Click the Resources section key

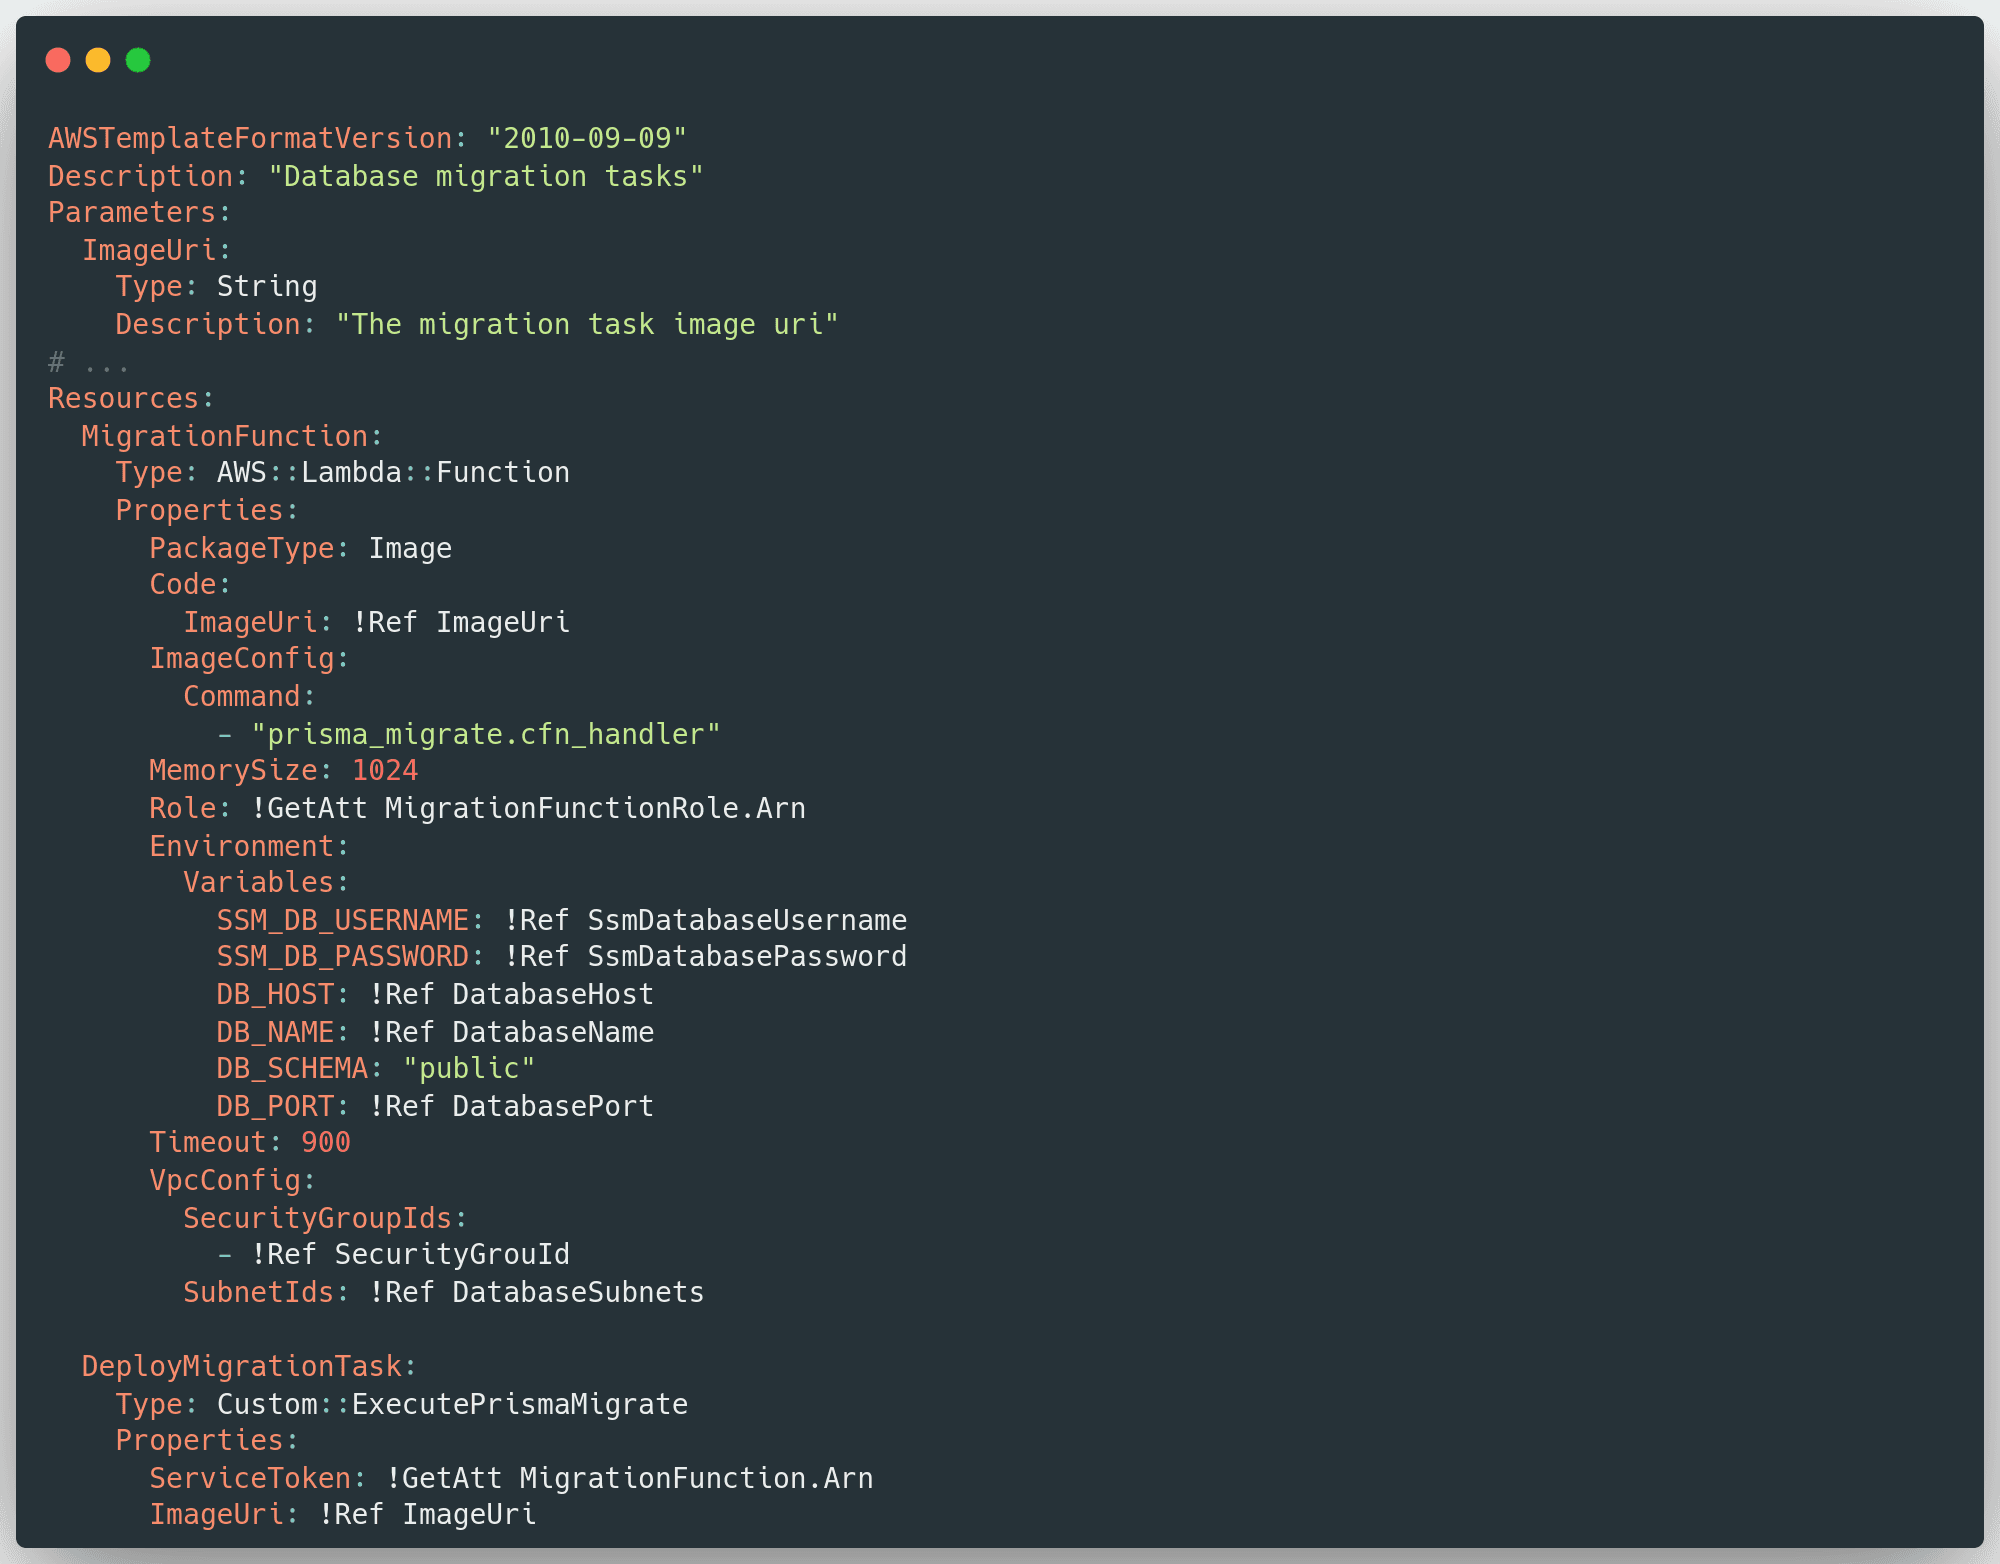(124, 398)
